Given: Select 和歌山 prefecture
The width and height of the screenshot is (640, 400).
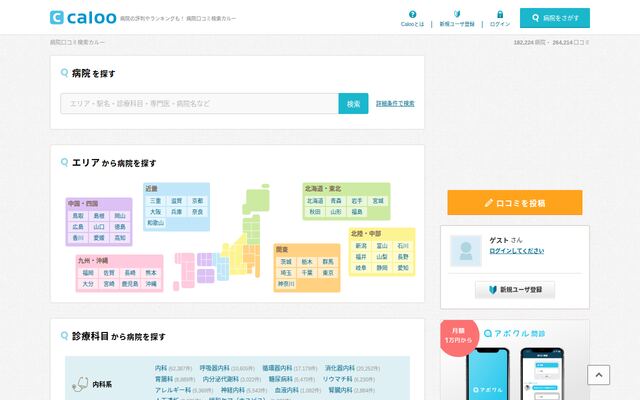Looking at the screenshot, I should (x=156, y=223).
